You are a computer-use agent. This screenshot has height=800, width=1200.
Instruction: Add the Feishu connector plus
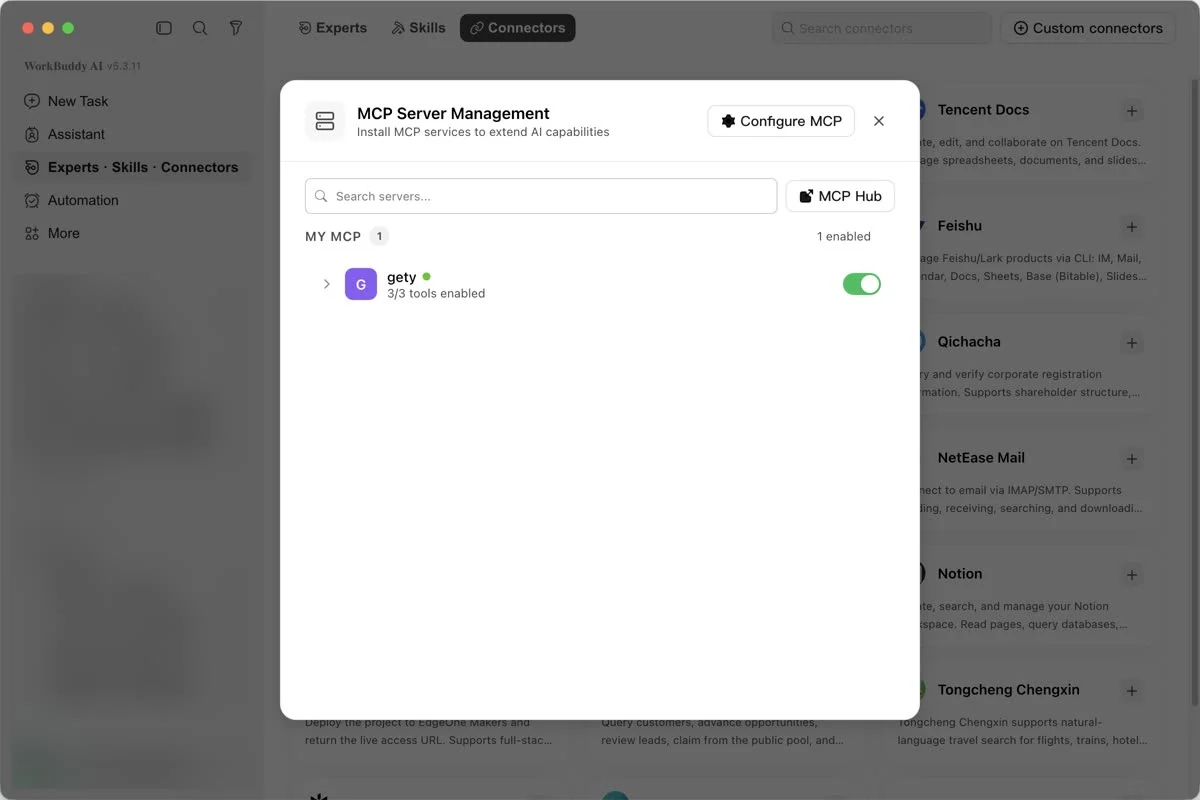tap(1132, 227)
